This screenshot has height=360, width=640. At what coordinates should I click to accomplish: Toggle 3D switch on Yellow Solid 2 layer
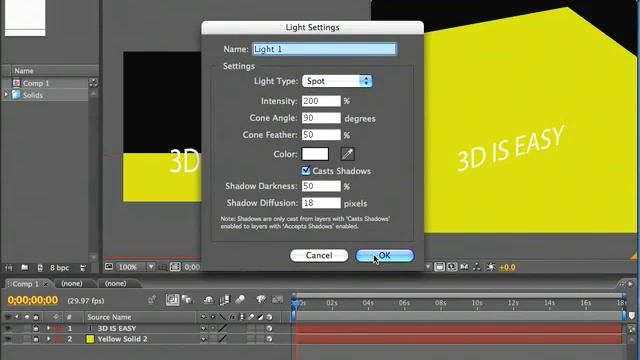click(x=269, y=339)
